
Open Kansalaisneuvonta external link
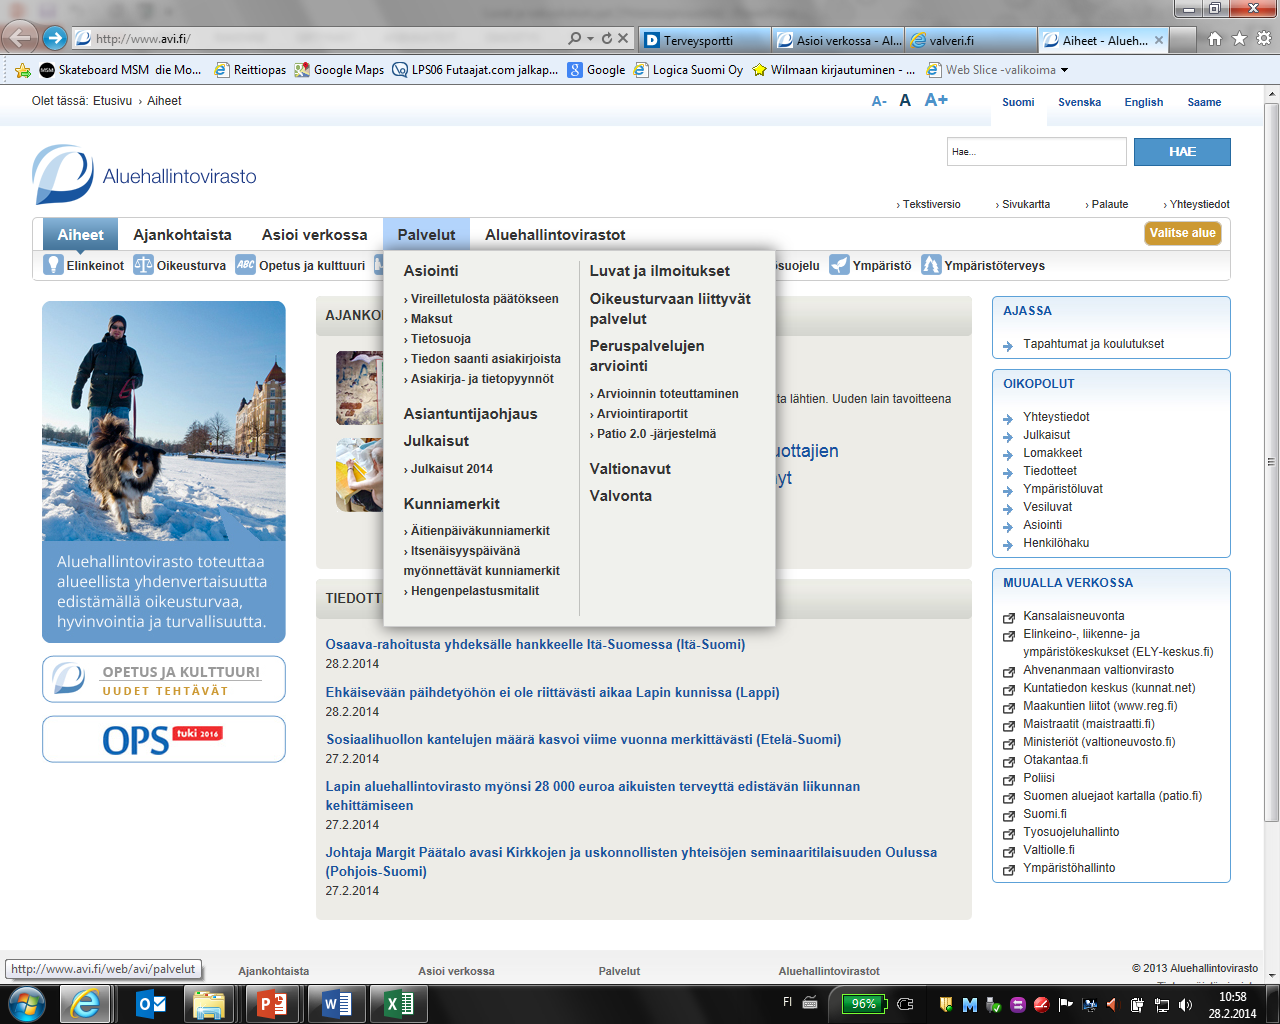click(1073, 616)
